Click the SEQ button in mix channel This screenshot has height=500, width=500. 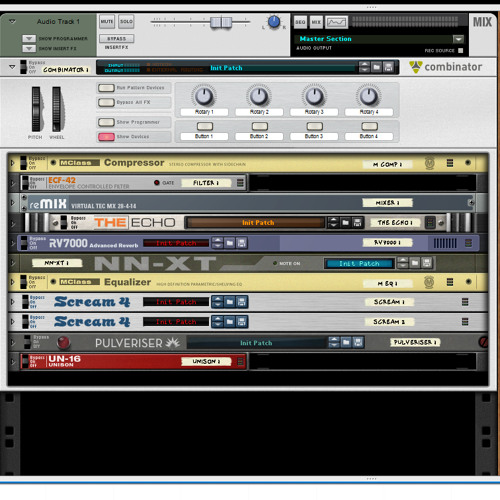click(300, 22)
